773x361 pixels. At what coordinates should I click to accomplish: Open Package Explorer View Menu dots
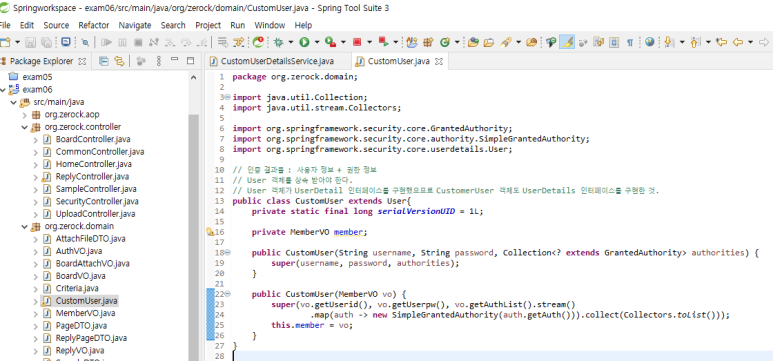click(158, 61)
